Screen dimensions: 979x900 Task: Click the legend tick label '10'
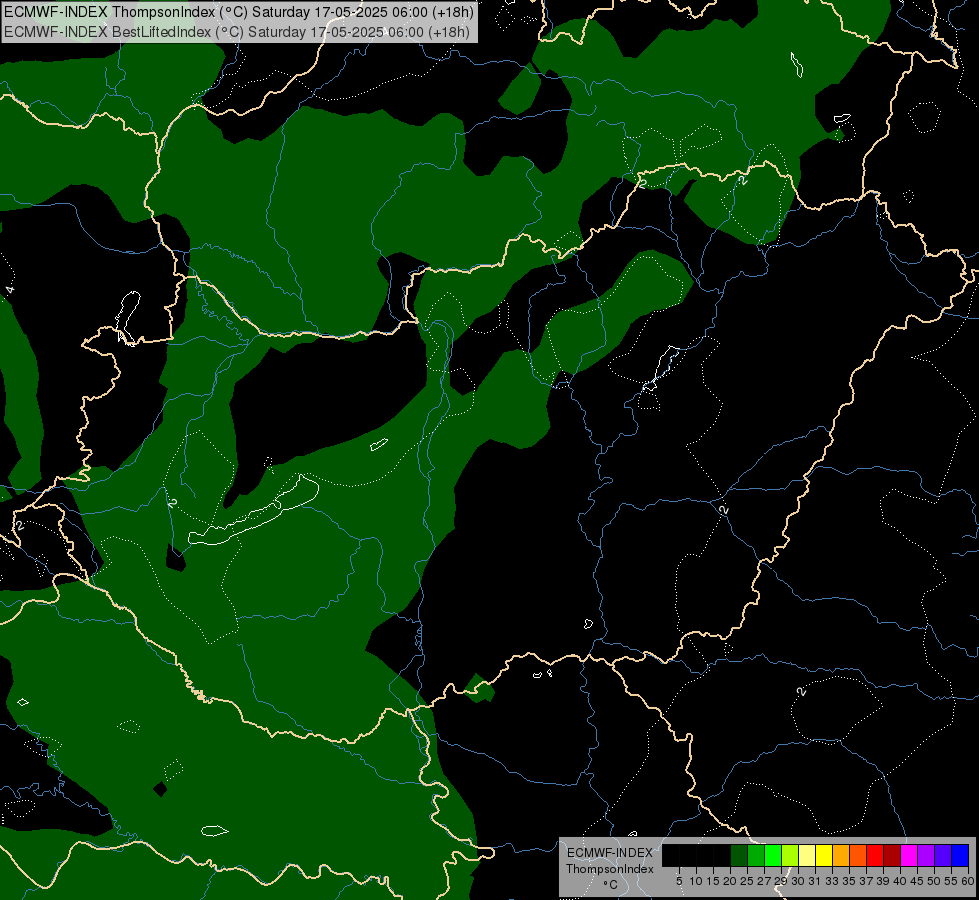click(x=696, y=881)
